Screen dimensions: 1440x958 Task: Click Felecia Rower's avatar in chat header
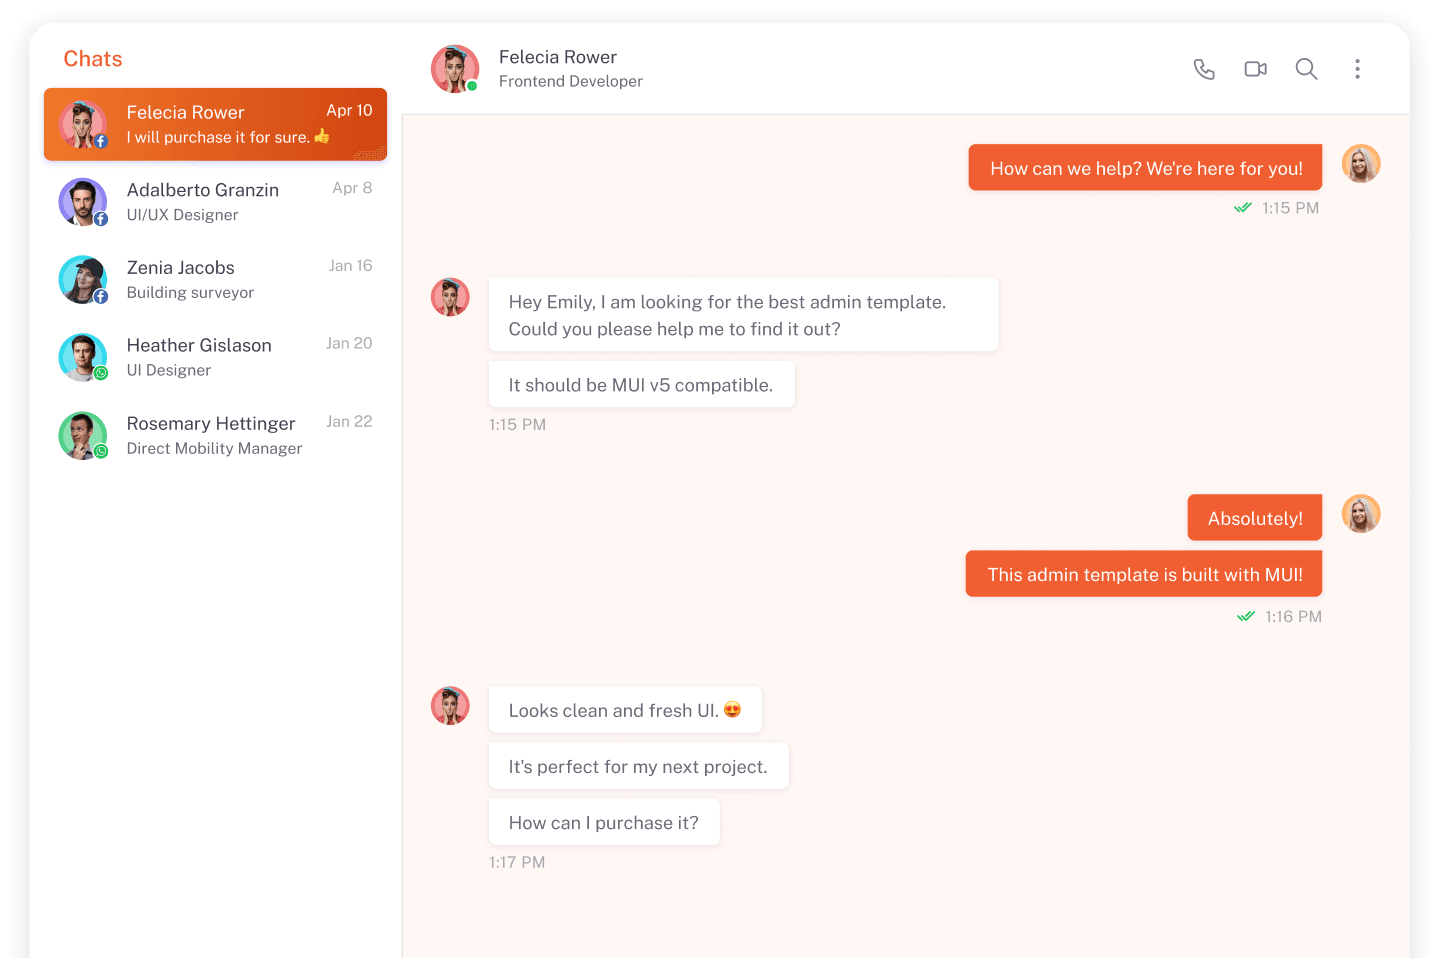[x=455, y=69]
